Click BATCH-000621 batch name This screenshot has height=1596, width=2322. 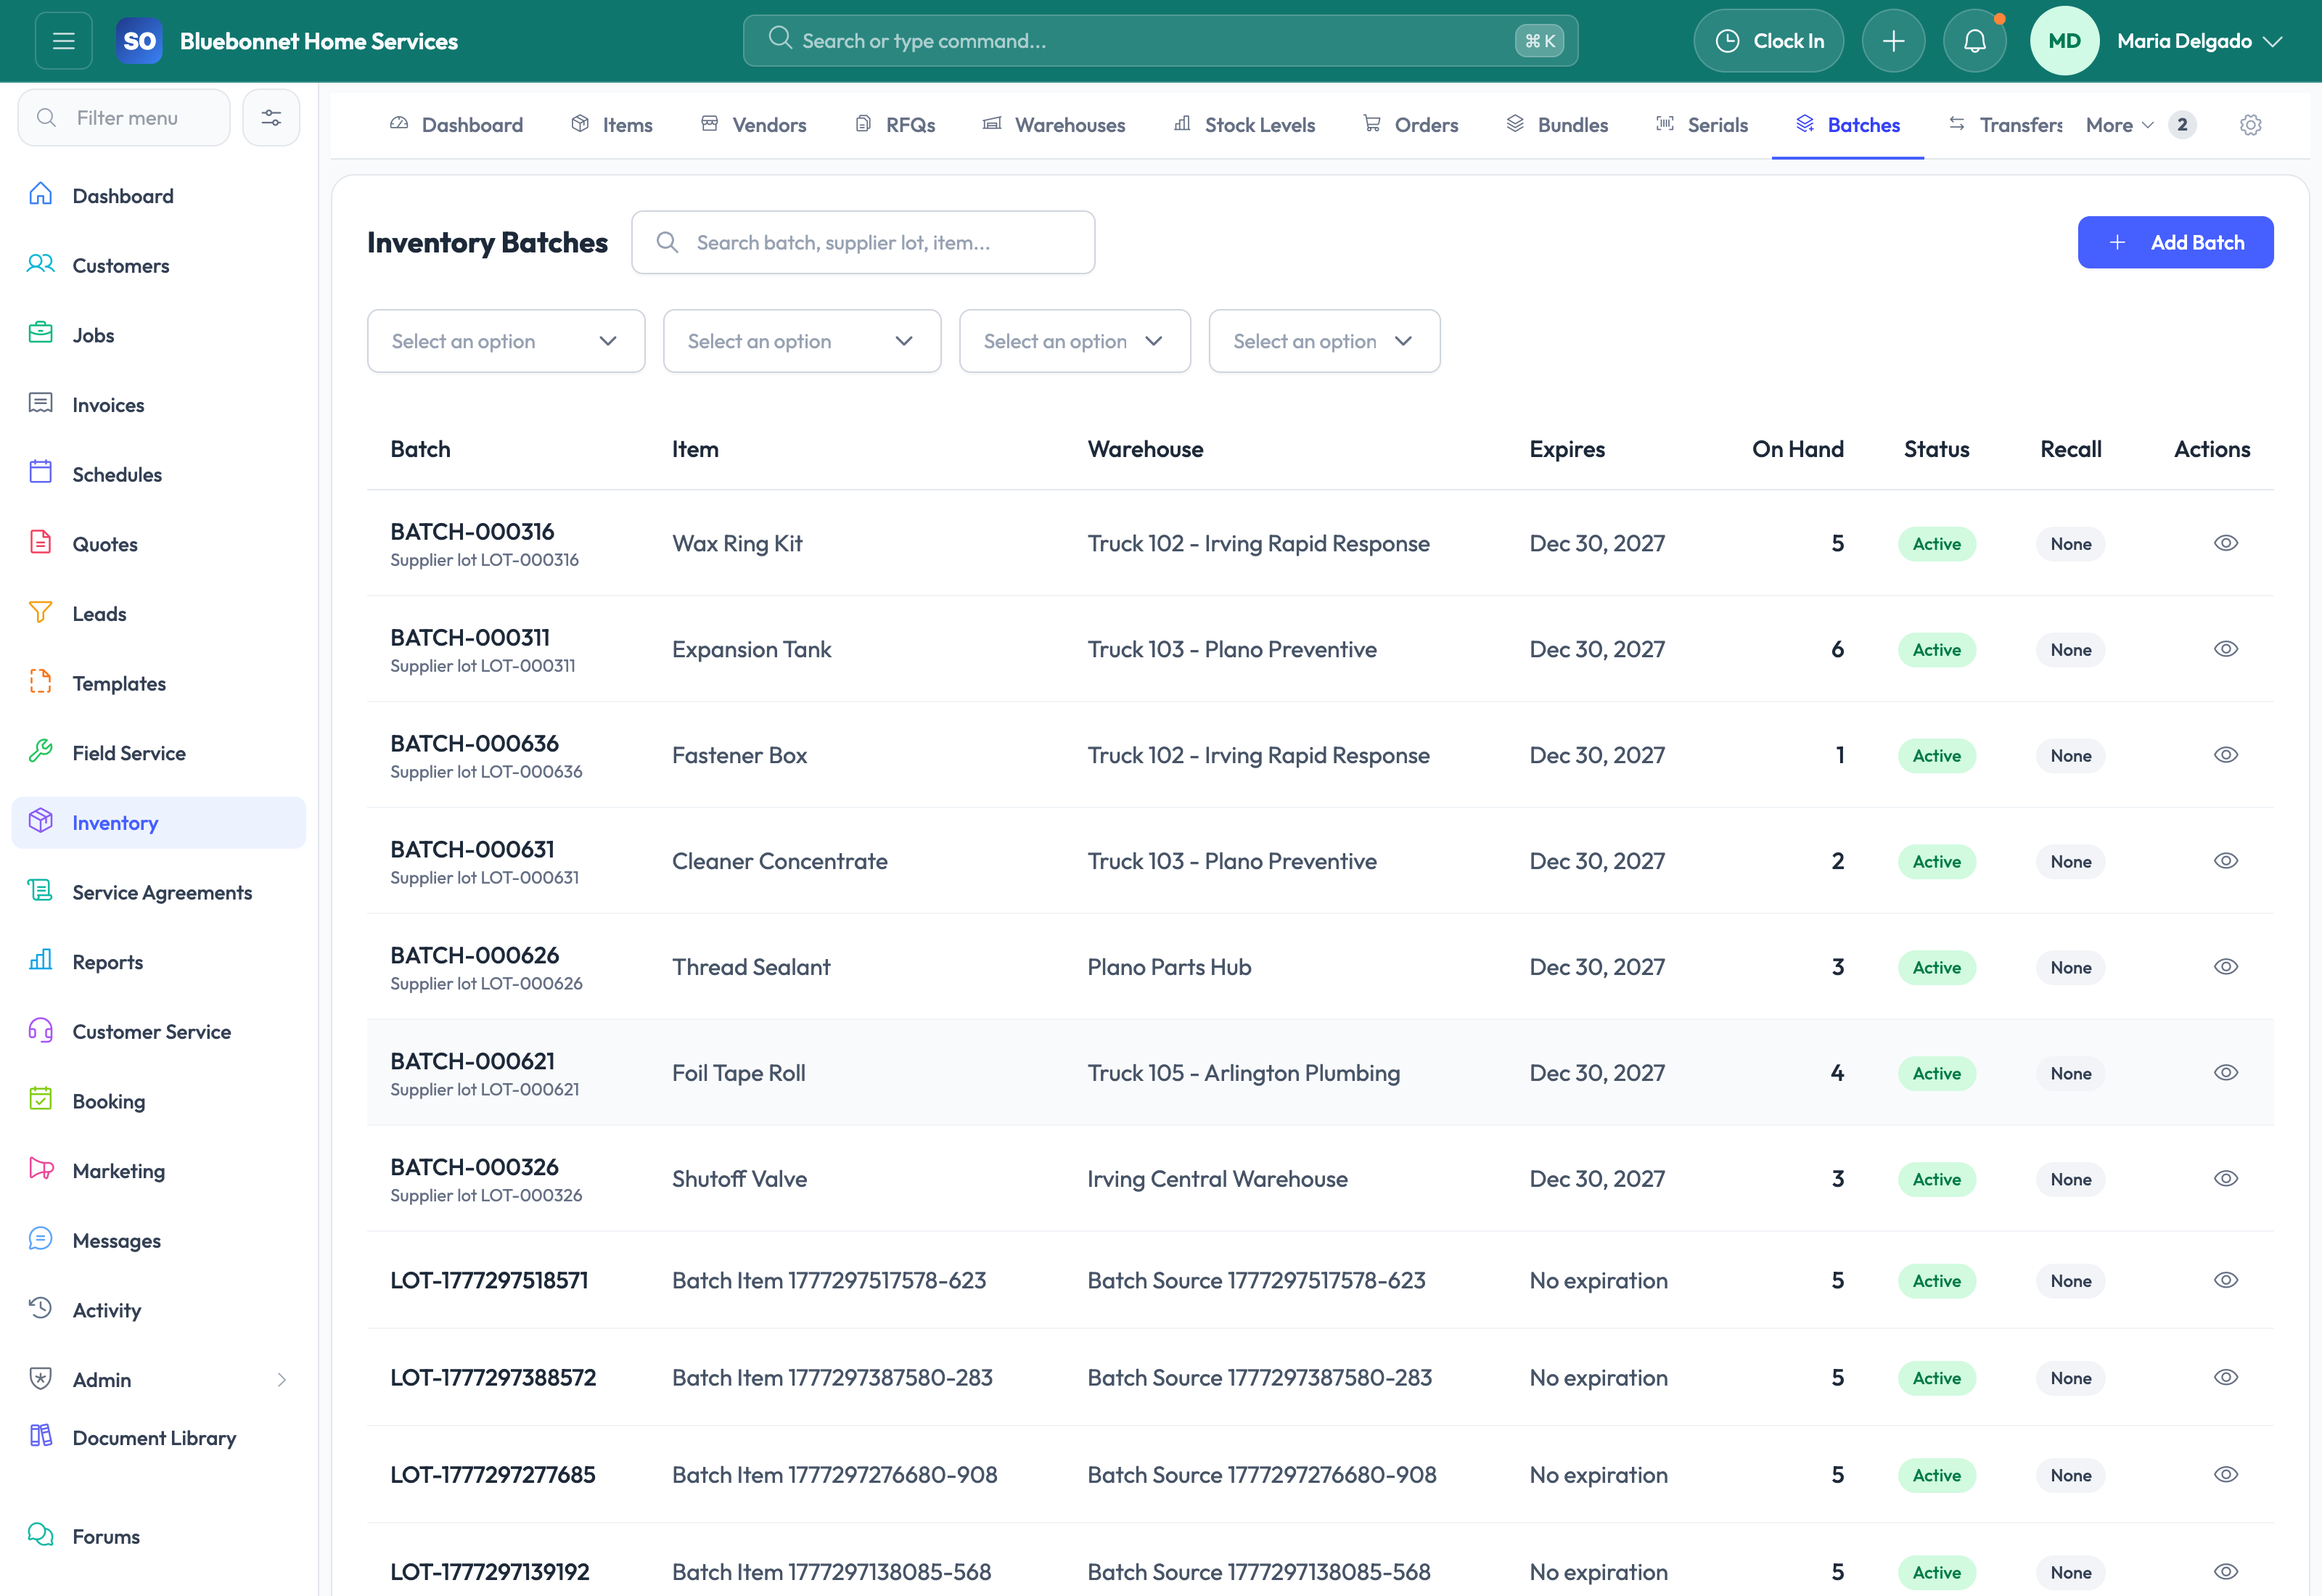pos(472,1061)
